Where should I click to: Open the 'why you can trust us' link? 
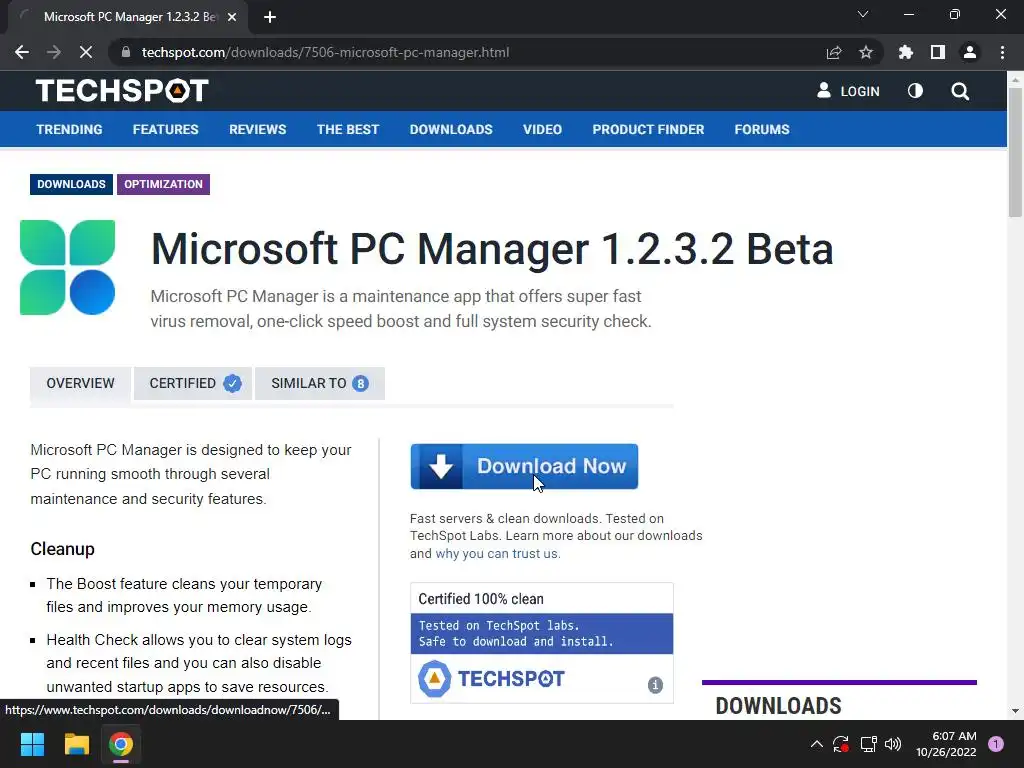pyautogui.click(x=496, y=554)
